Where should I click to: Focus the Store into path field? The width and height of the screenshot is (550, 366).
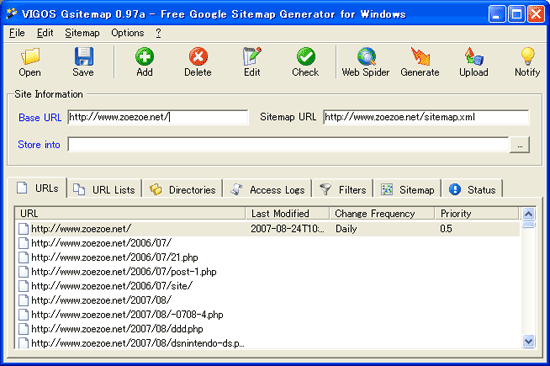pos(288,145)
